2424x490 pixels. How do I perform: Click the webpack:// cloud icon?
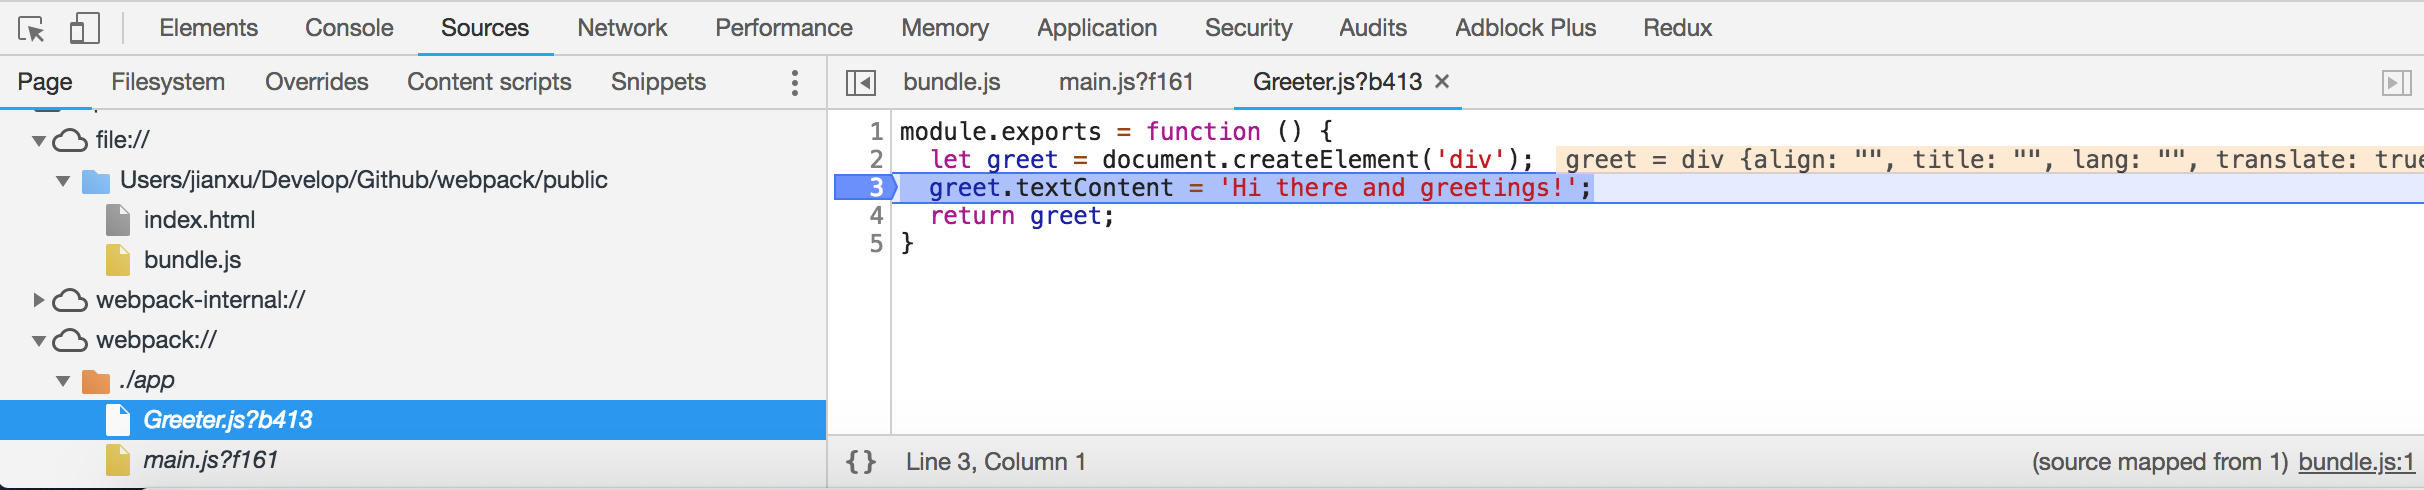coord(70,340)
